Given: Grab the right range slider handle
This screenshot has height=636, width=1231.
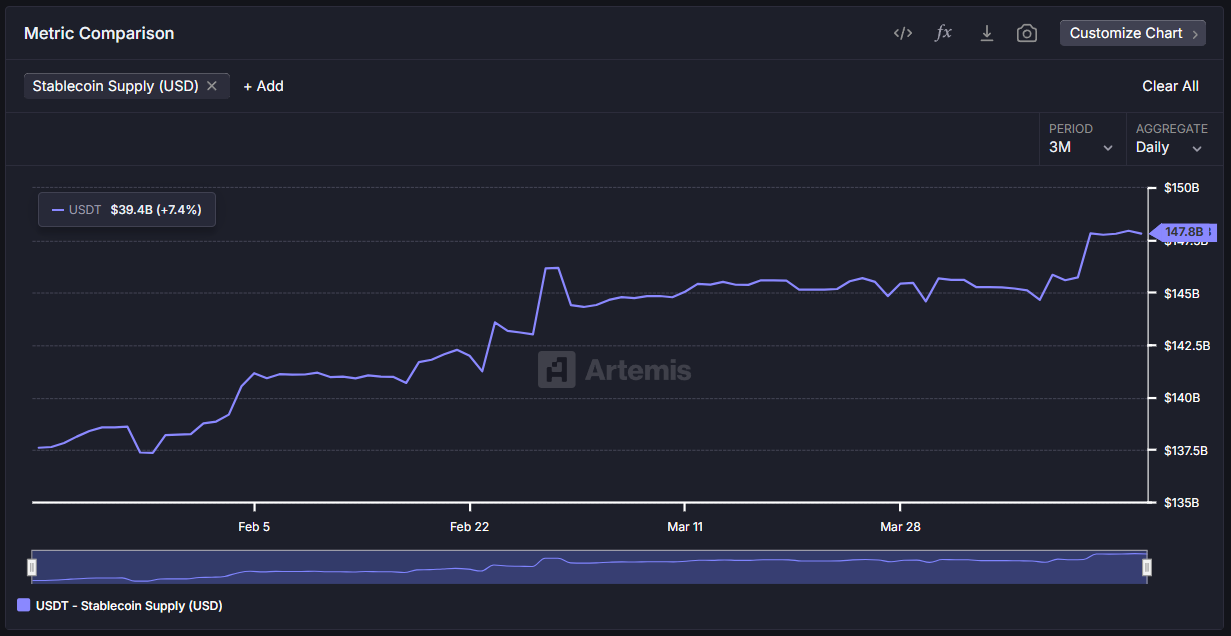Looking at the screenshot, I should click(1147, 568).
